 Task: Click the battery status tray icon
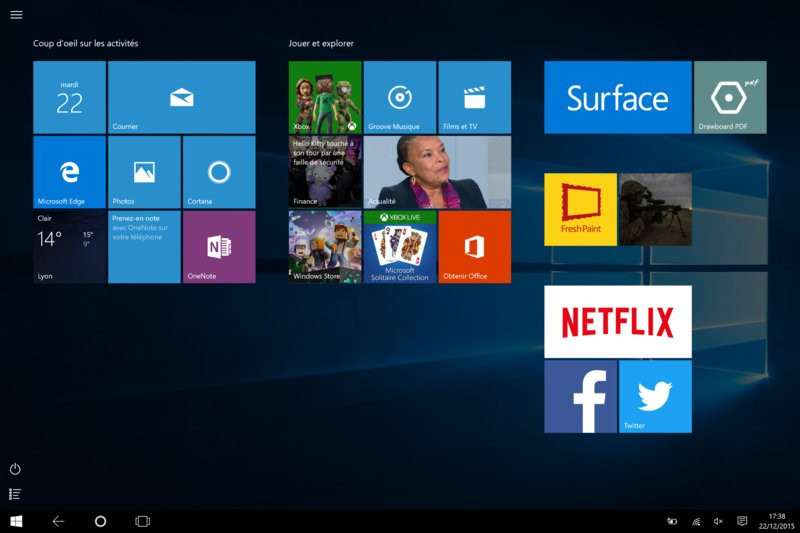coord(672,521)
